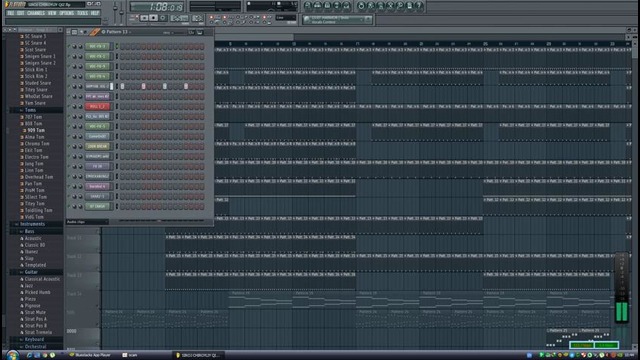Toggle pattern/song mode switch
This screenshot has height=360, width=640.
pos(133,18)
